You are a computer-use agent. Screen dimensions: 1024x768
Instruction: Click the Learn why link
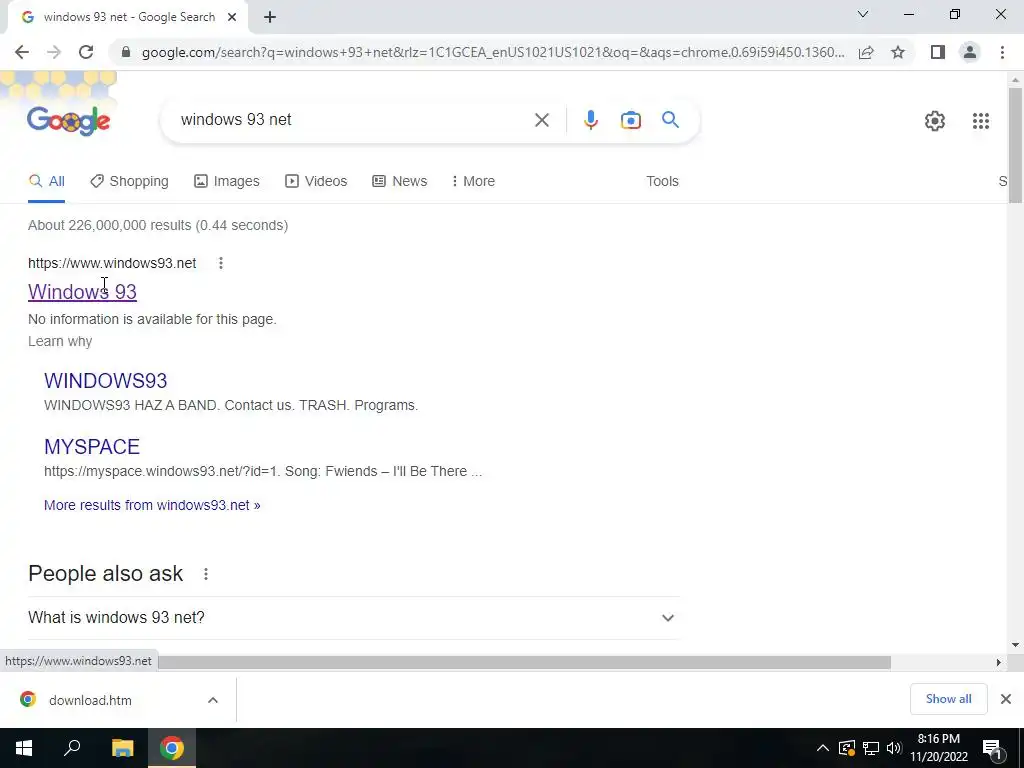[x=60, y=342]
